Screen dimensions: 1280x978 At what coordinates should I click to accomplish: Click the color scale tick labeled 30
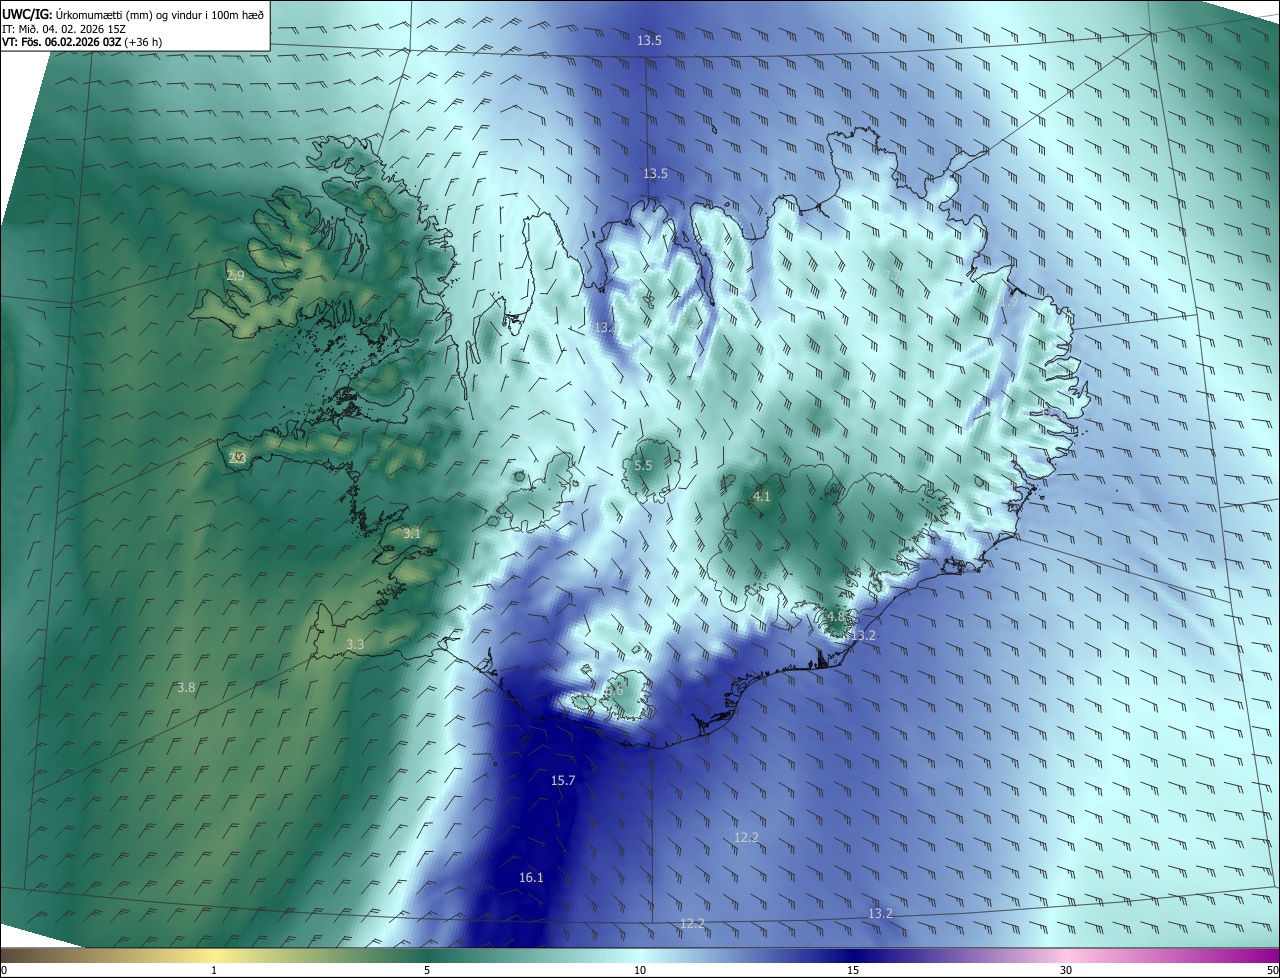[1066, 971]
